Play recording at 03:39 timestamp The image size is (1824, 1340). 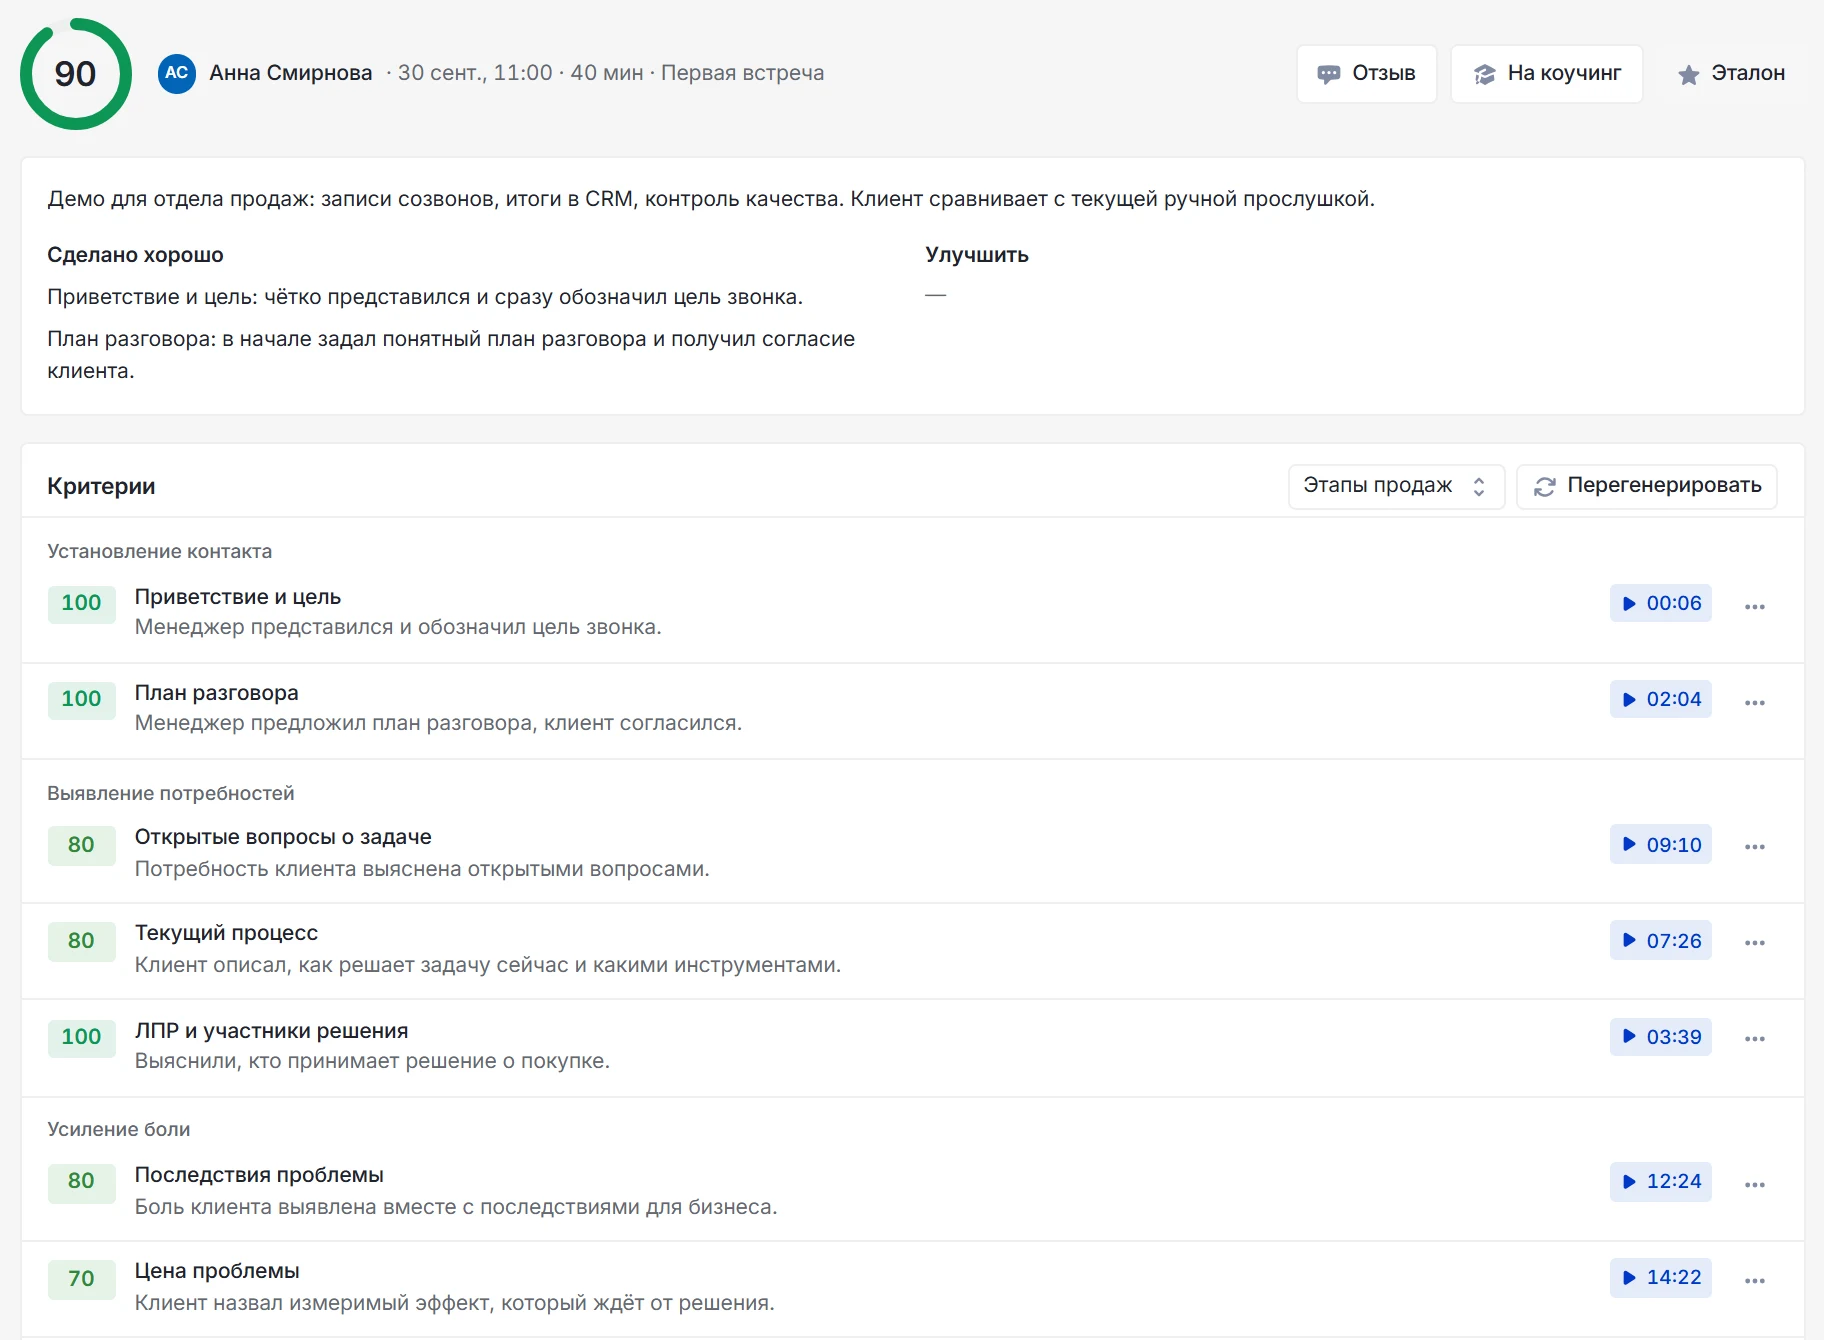point(1660,1037)
